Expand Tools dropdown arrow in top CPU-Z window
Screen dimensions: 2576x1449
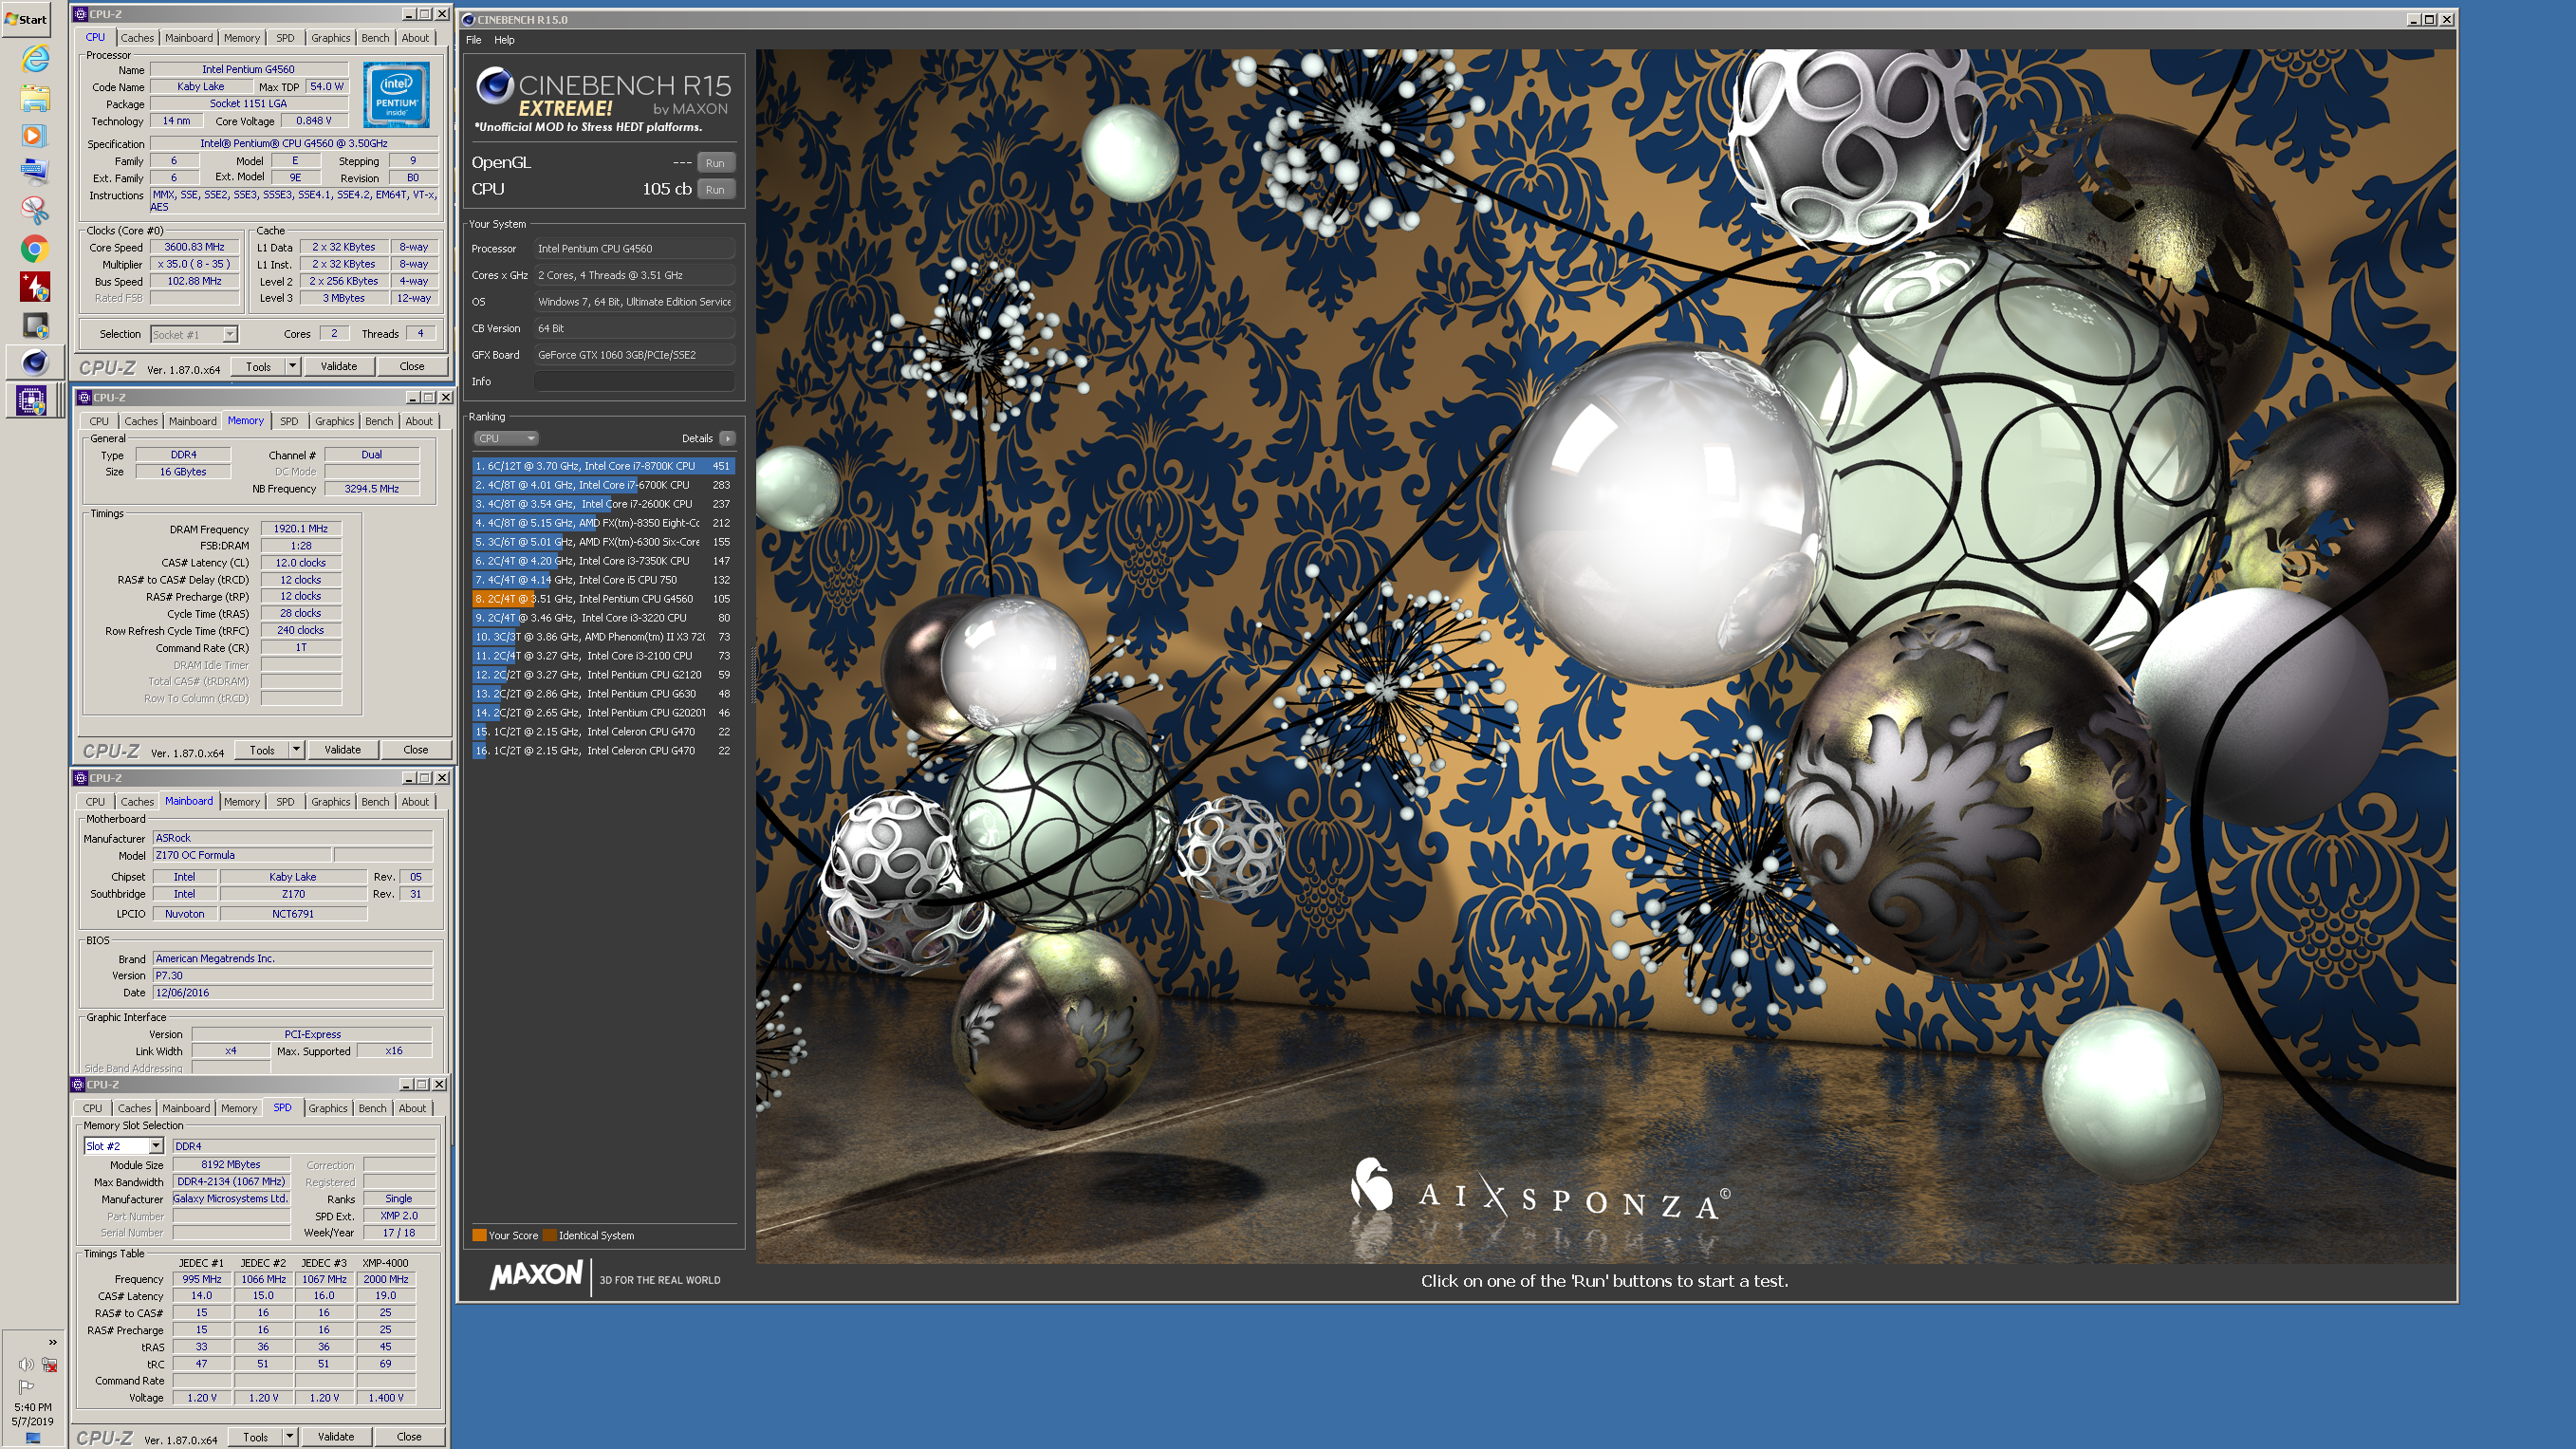pyautogui.click(x=292, y=366)
